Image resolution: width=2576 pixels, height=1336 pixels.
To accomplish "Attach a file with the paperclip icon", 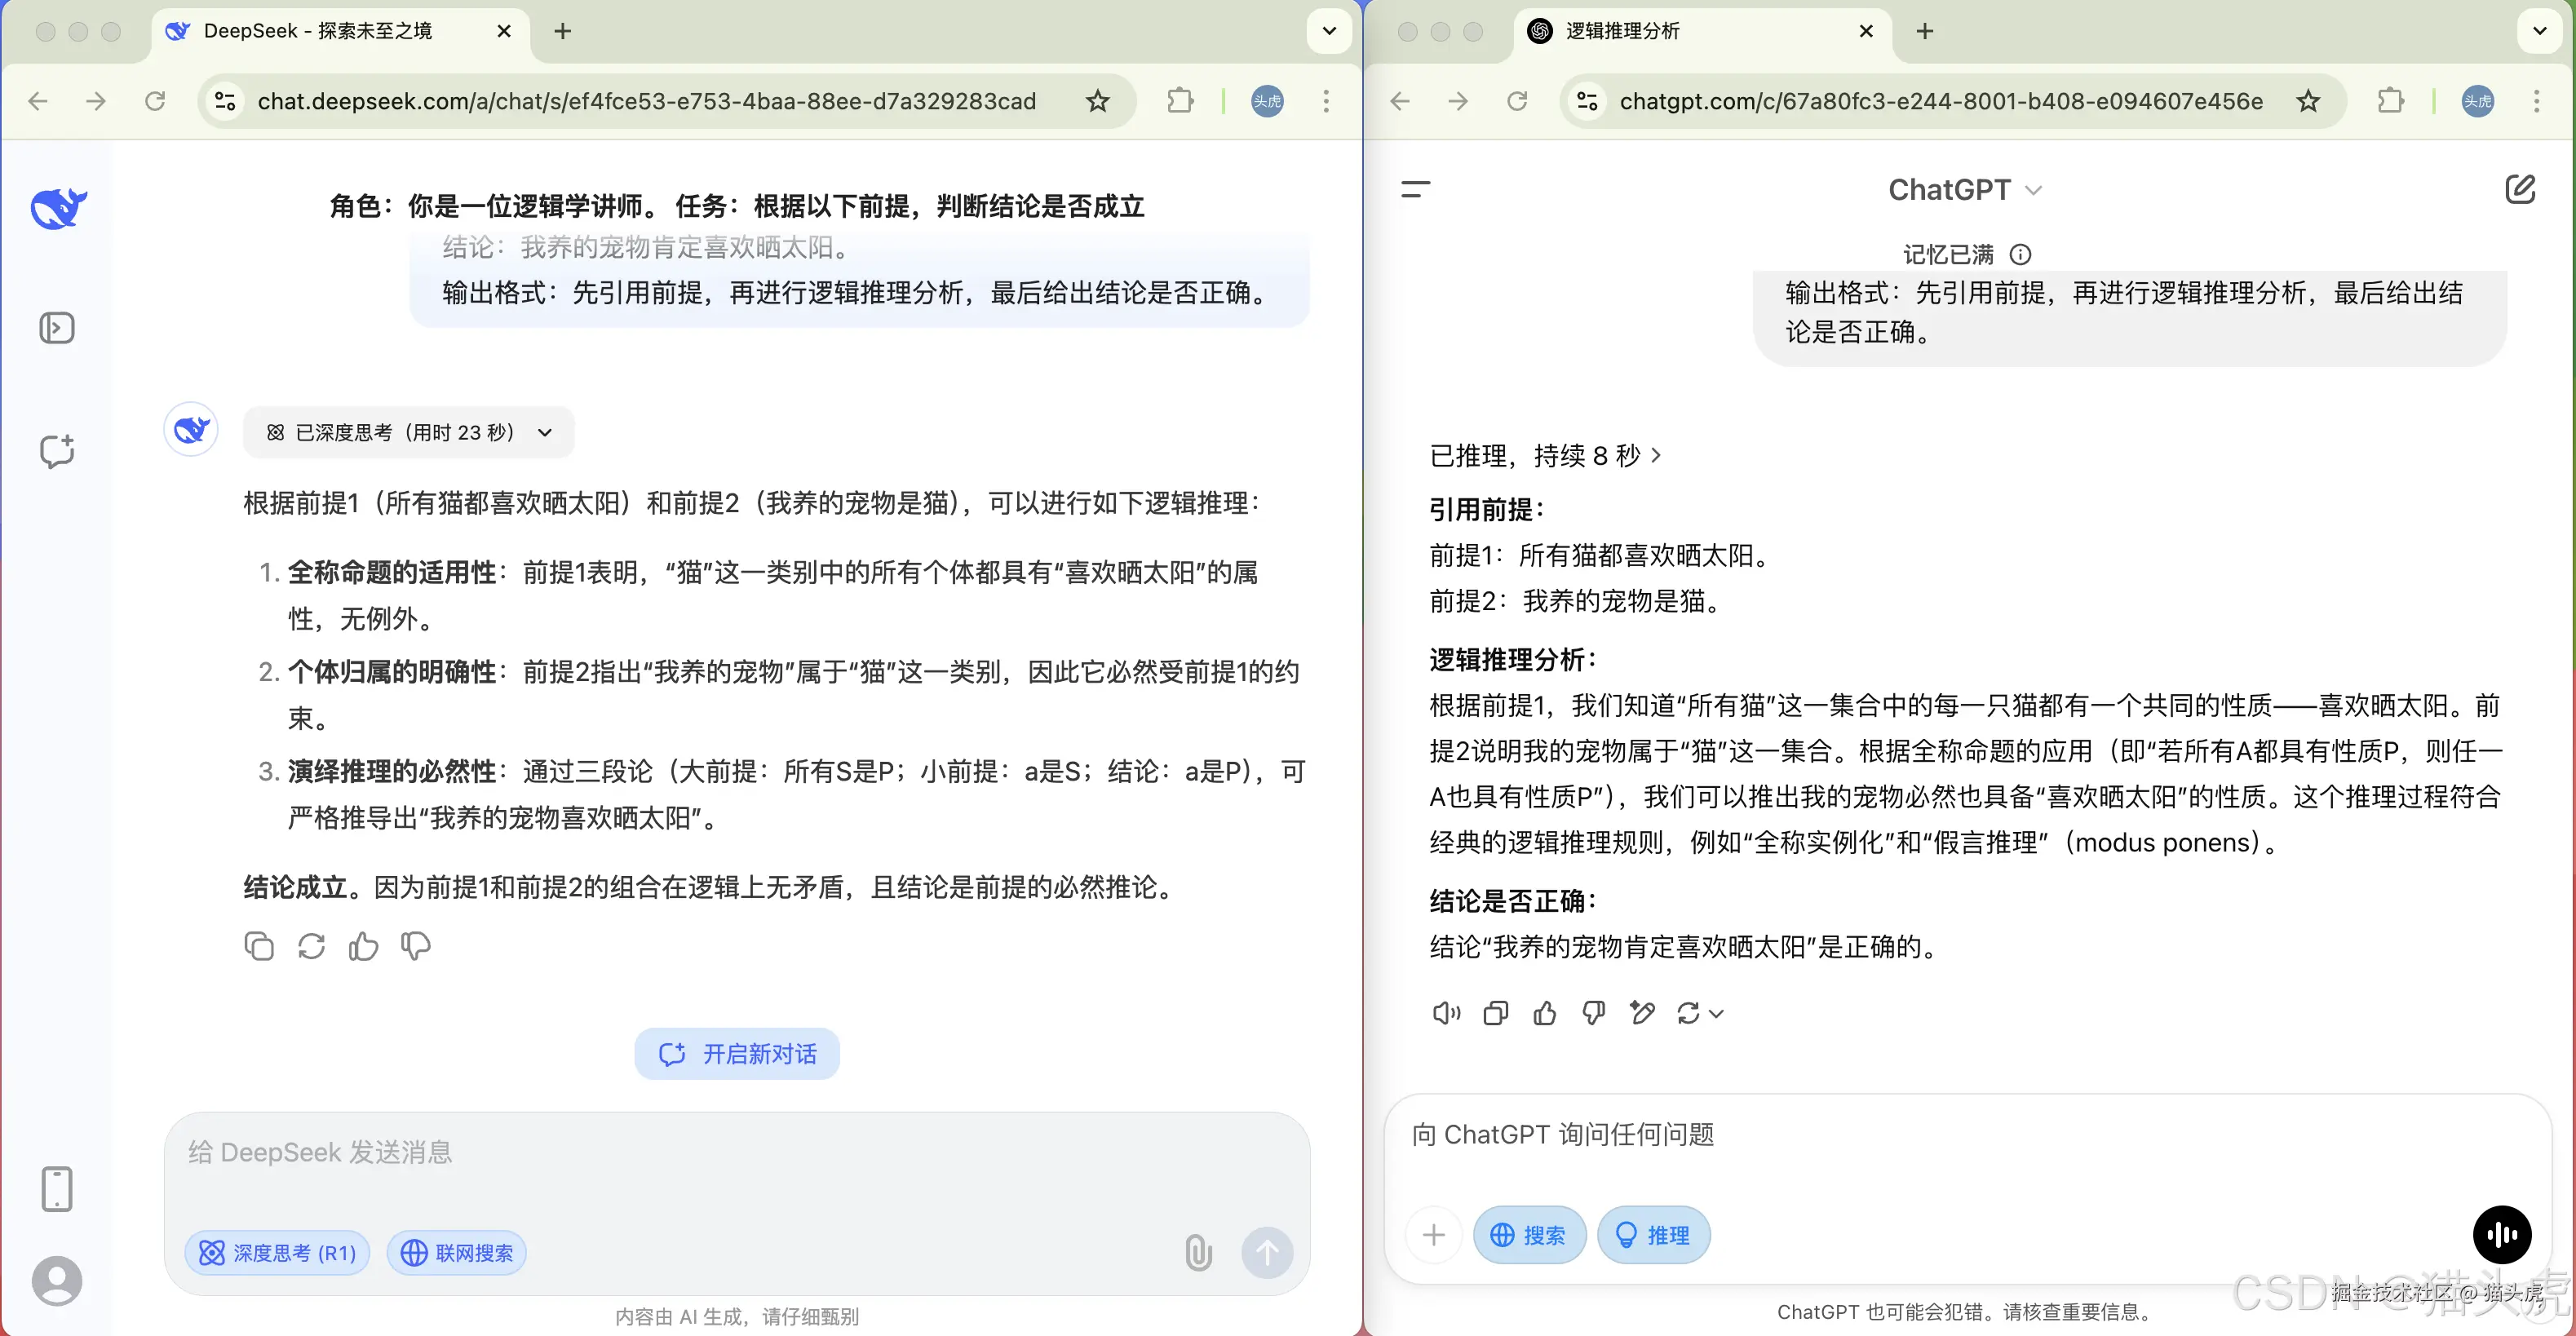I will (1197, 1252).
